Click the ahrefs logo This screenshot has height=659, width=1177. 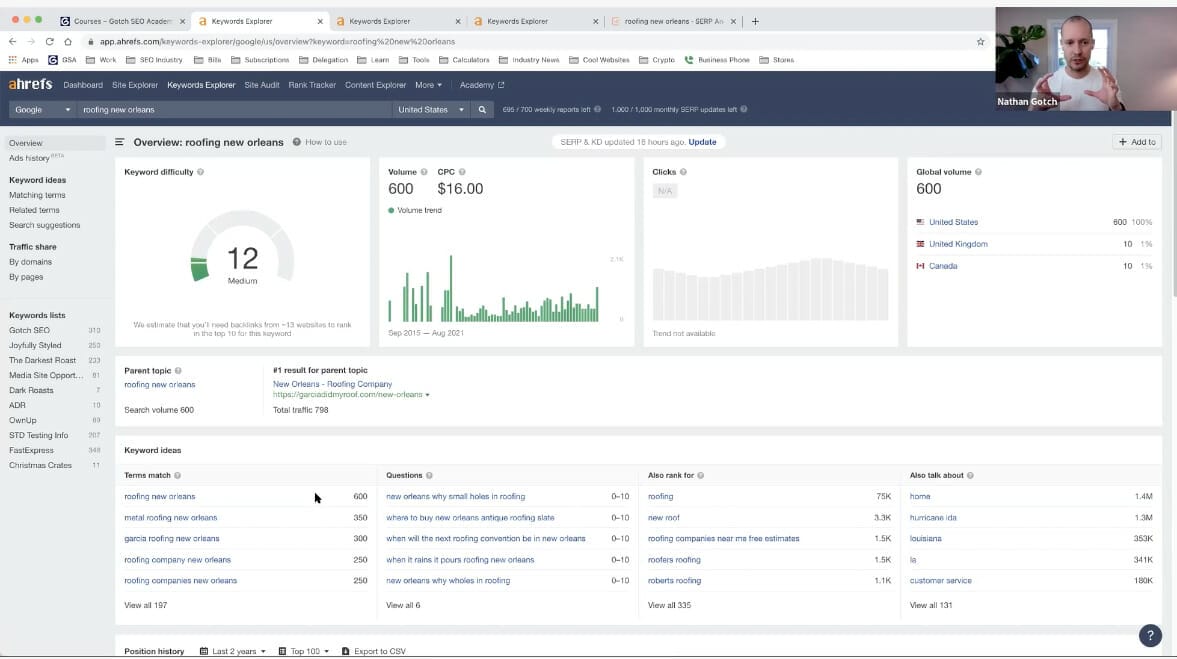pyautogui.click(x=30, y=85)
